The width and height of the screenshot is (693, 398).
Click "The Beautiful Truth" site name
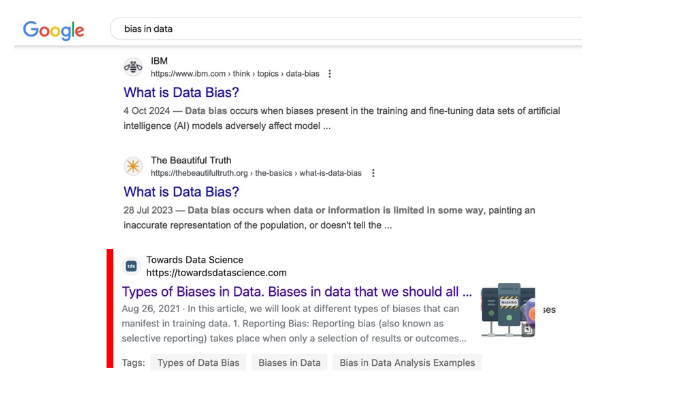tap(191, 160)
